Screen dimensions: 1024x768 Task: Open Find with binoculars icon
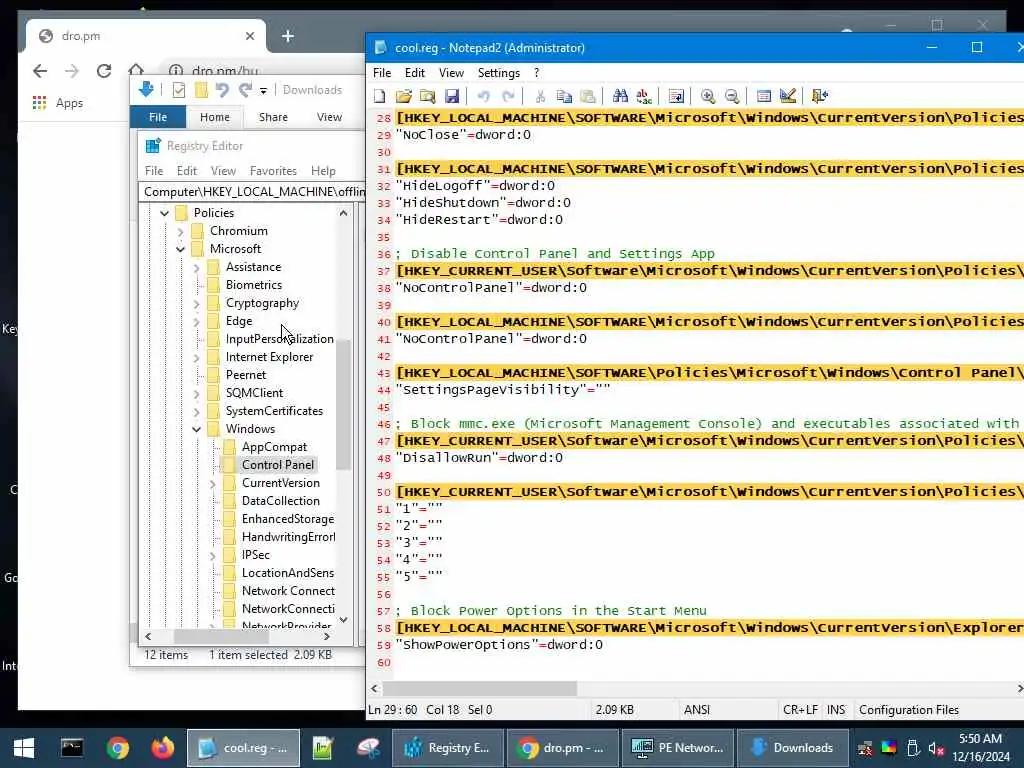click(620, 97)
